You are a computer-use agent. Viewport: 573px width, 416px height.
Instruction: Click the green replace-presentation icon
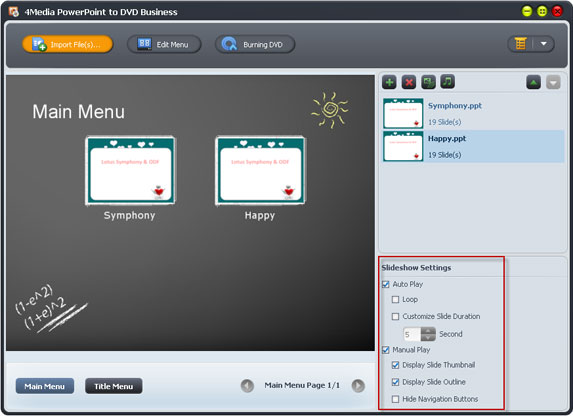pos(428,82)
